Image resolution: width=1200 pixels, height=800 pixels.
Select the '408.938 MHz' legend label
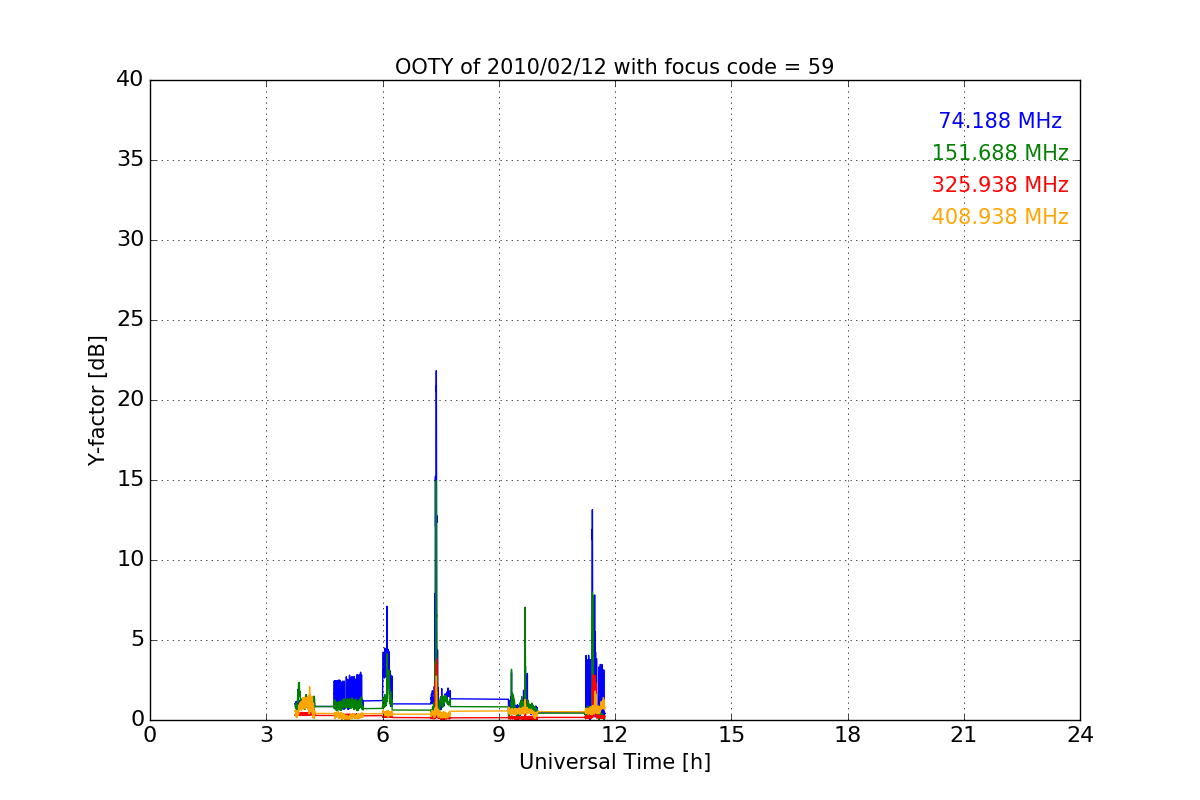click(x=1000, y=217)
